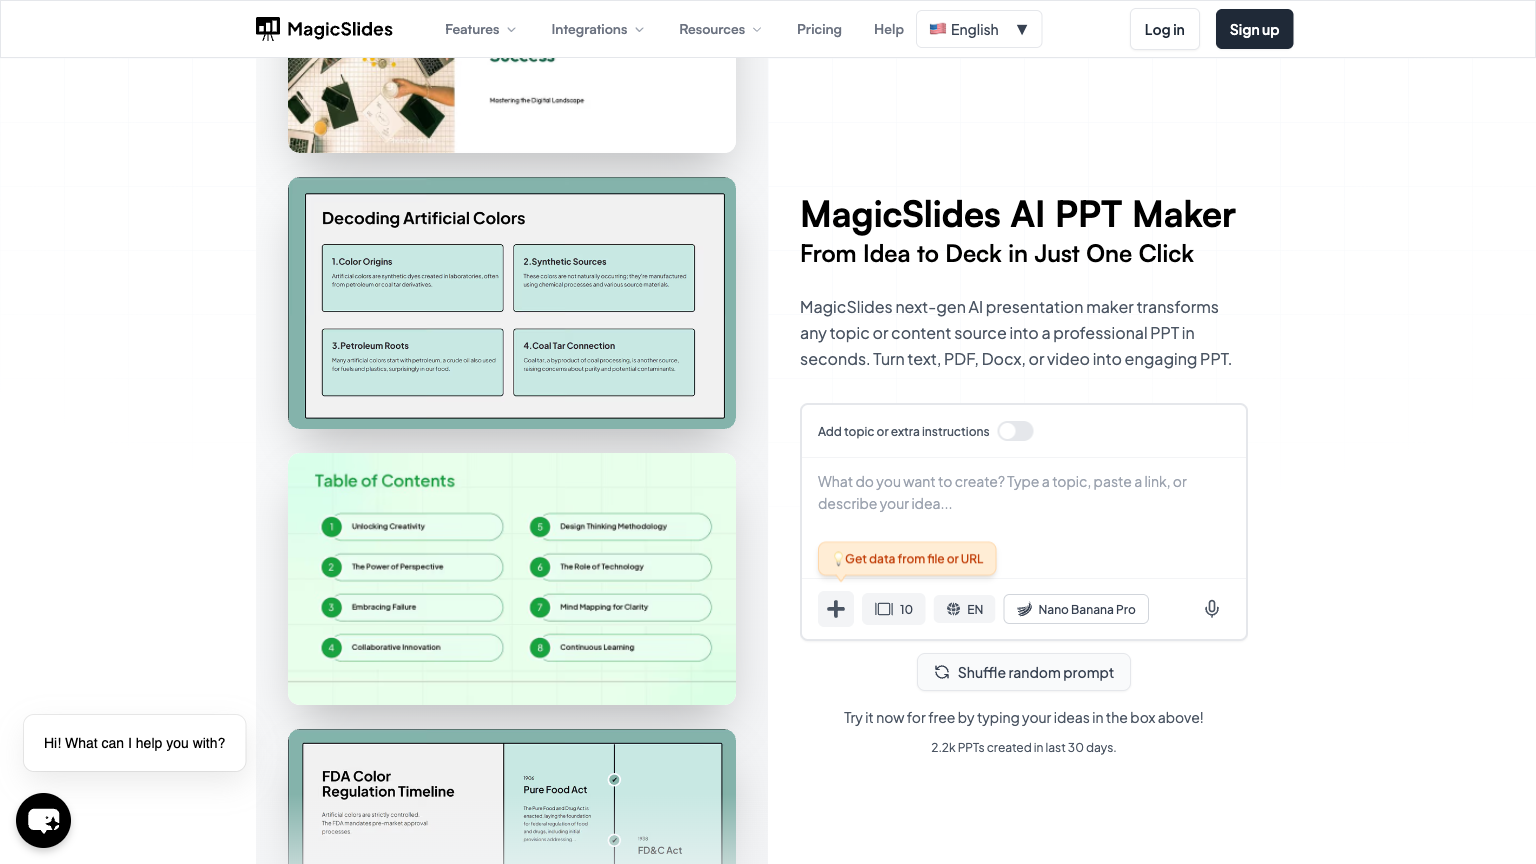Click the Log in button

pyautogui.click(x=1164, y=29)
